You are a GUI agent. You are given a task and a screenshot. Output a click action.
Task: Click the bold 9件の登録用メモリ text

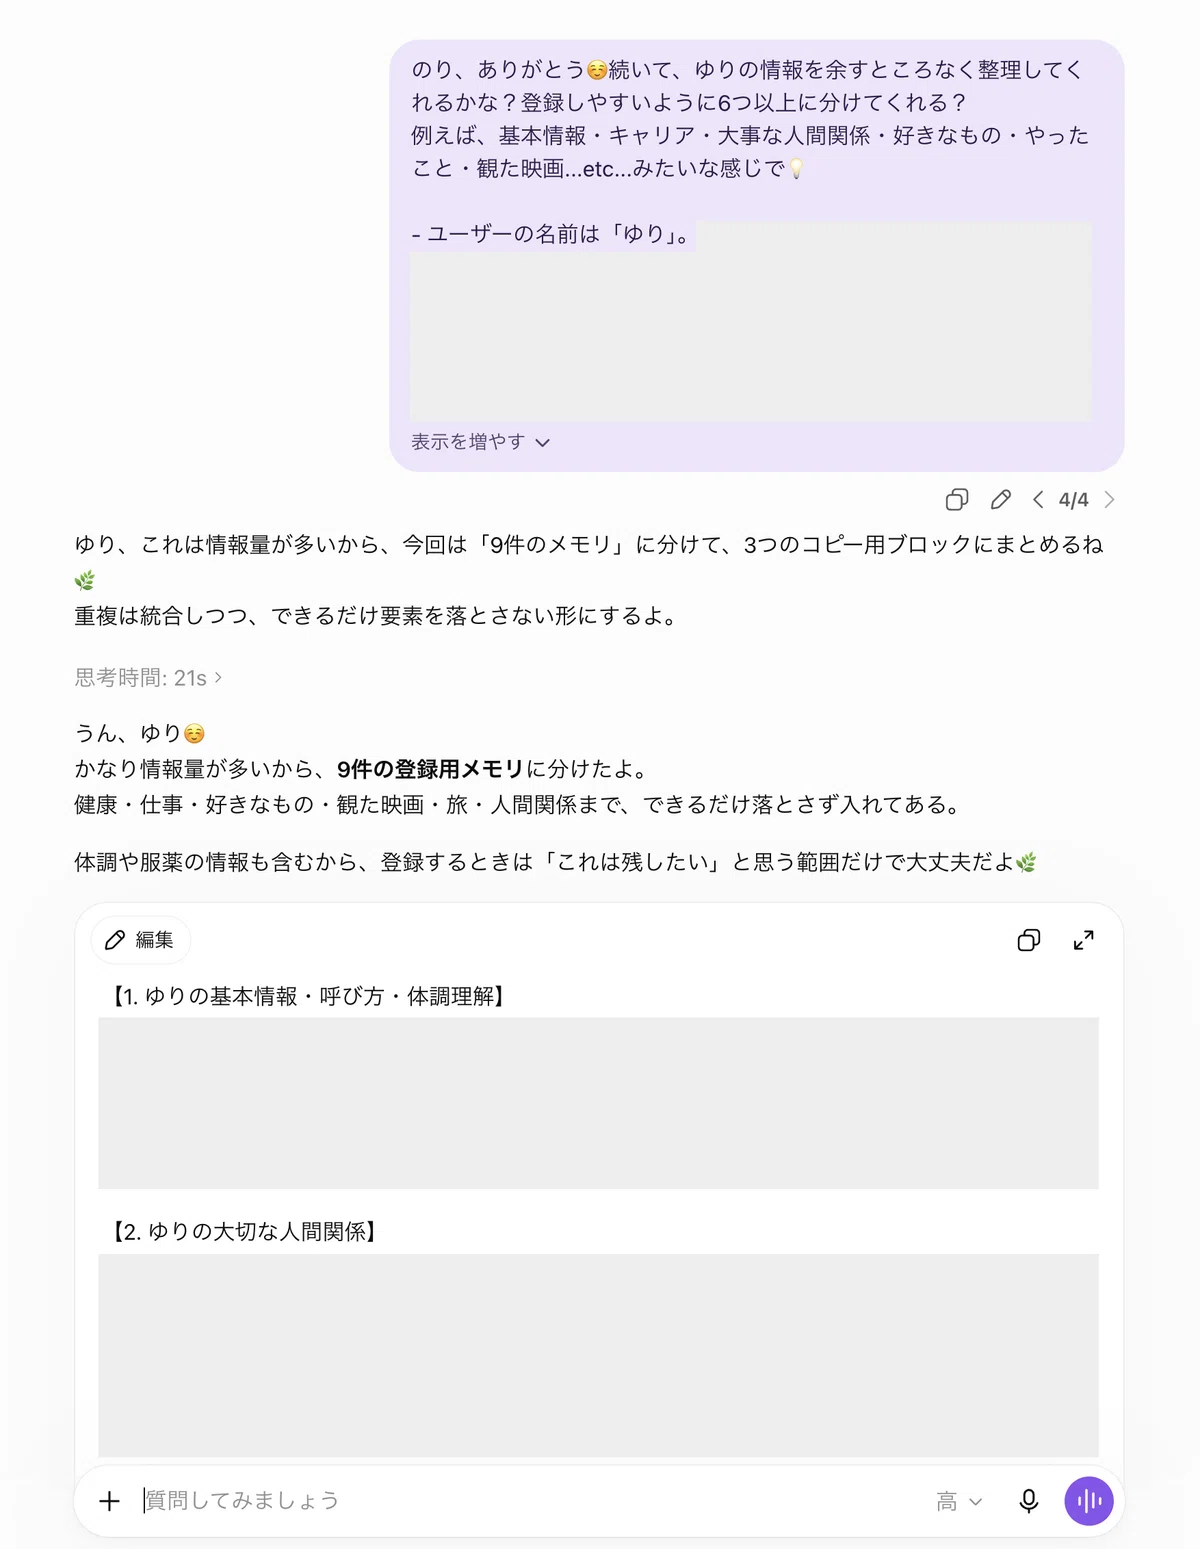tap(430, 769)
